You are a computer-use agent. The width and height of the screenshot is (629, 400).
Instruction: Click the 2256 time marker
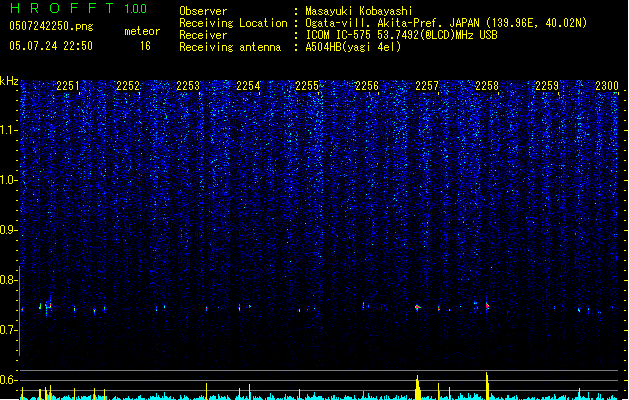367,86
